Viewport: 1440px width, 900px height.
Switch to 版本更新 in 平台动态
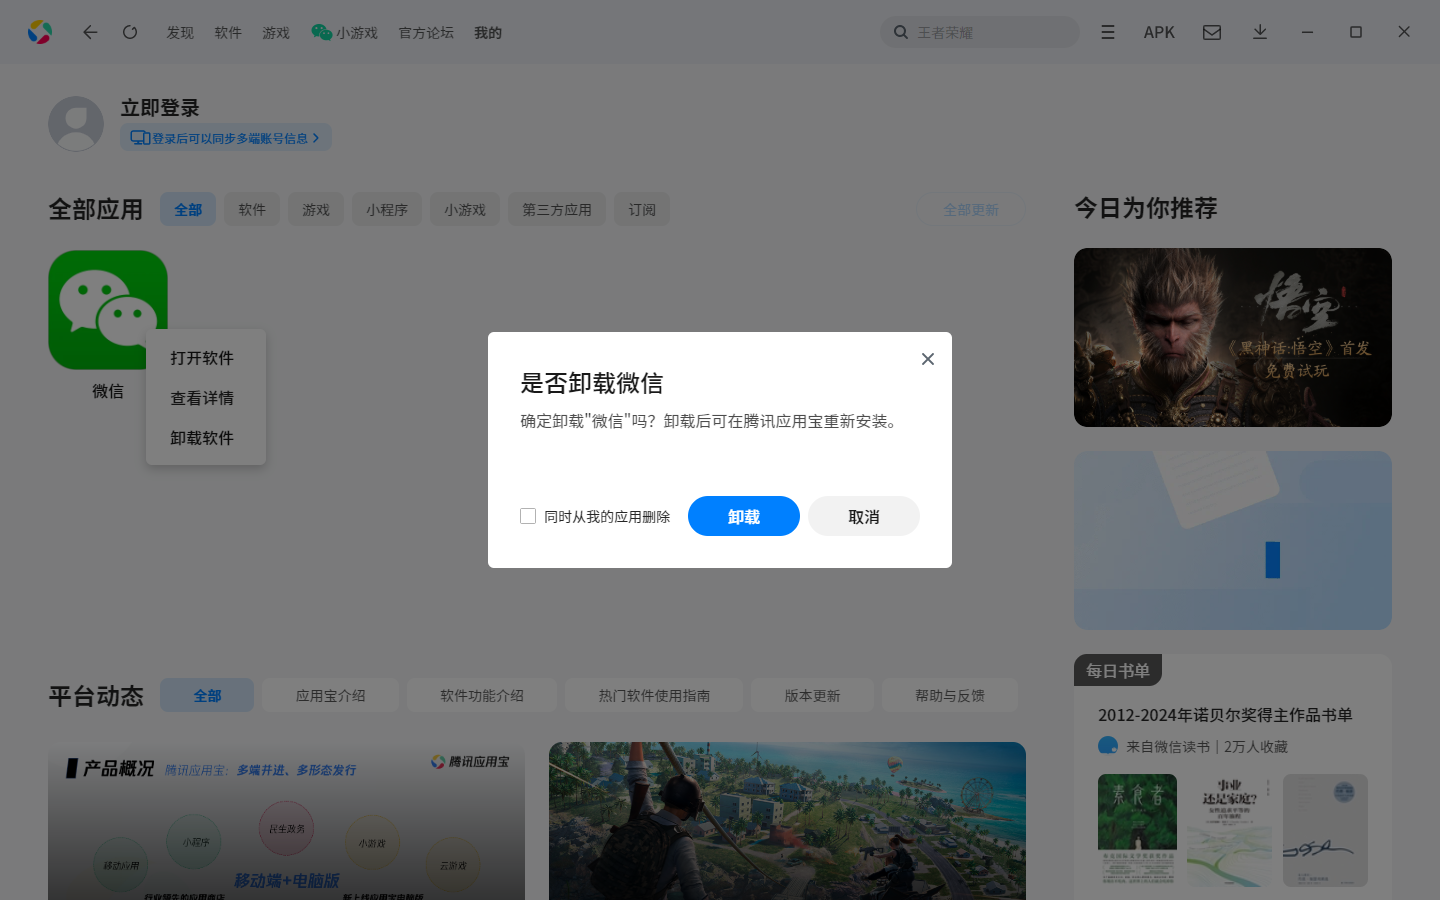coord(812,694)
